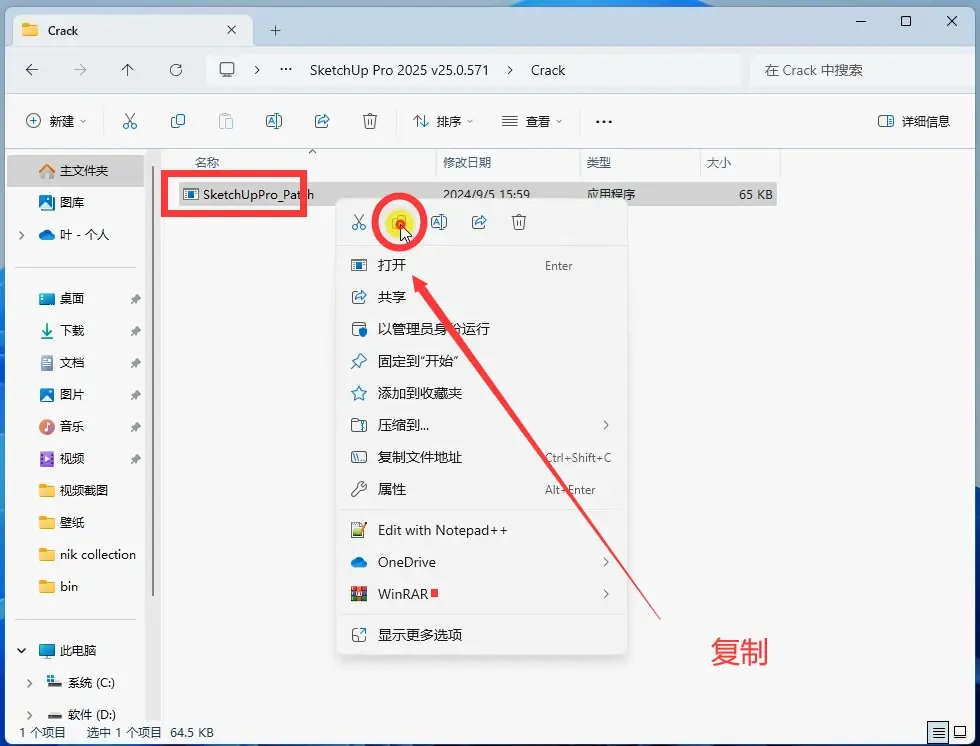Open a new tab with the plus button
This screenshot has width=980, height=746.
276,31
